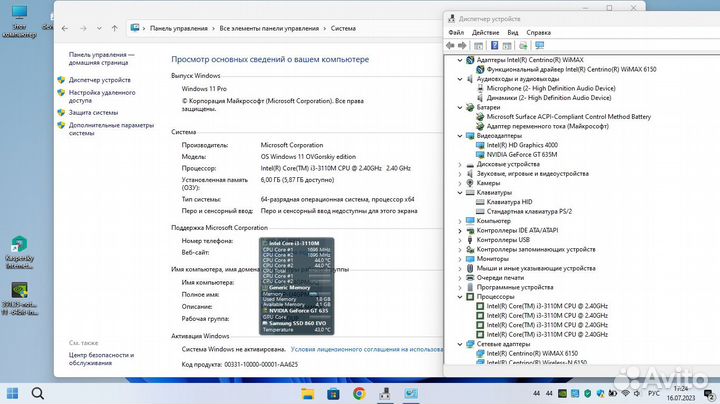This screenshot has height=404, width=720.
Task: Click NVIDIA tray icon on taskbar
Action: tap(562, 393)
